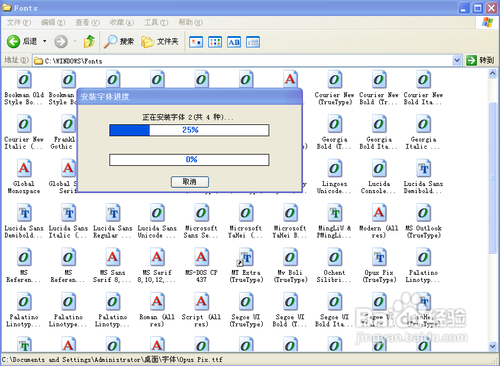This screenshot has height=366, width=500.
Task: Open the Forward button history dropdown
Action: (75, 42)
